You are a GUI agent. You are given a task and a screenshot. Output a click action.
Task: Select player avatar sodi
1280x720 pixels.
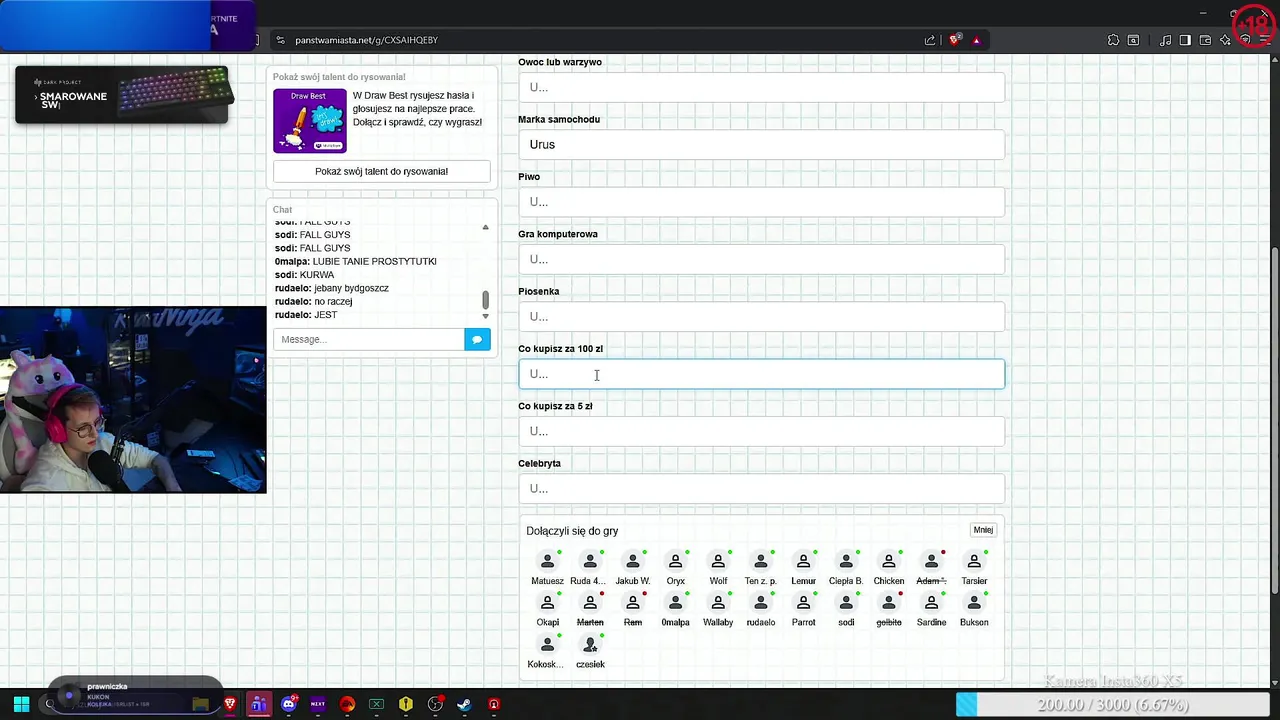[x=846, y=603]
